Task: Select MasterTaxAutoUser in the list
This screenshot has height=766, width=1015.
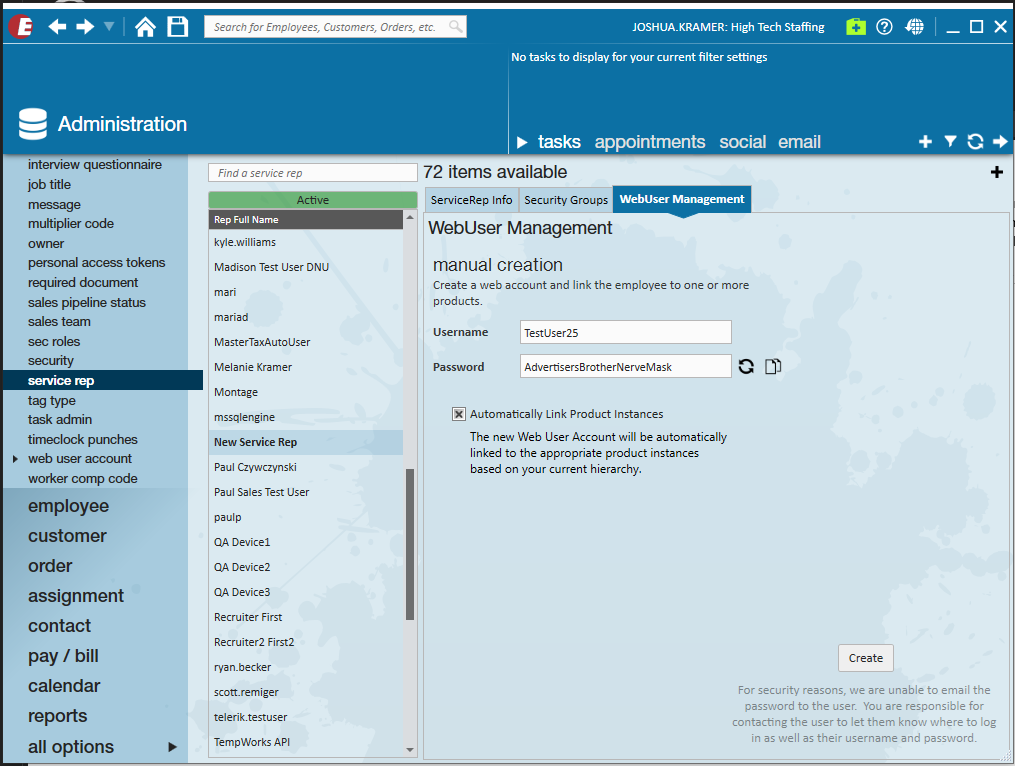Action: (x=306, y=342)
